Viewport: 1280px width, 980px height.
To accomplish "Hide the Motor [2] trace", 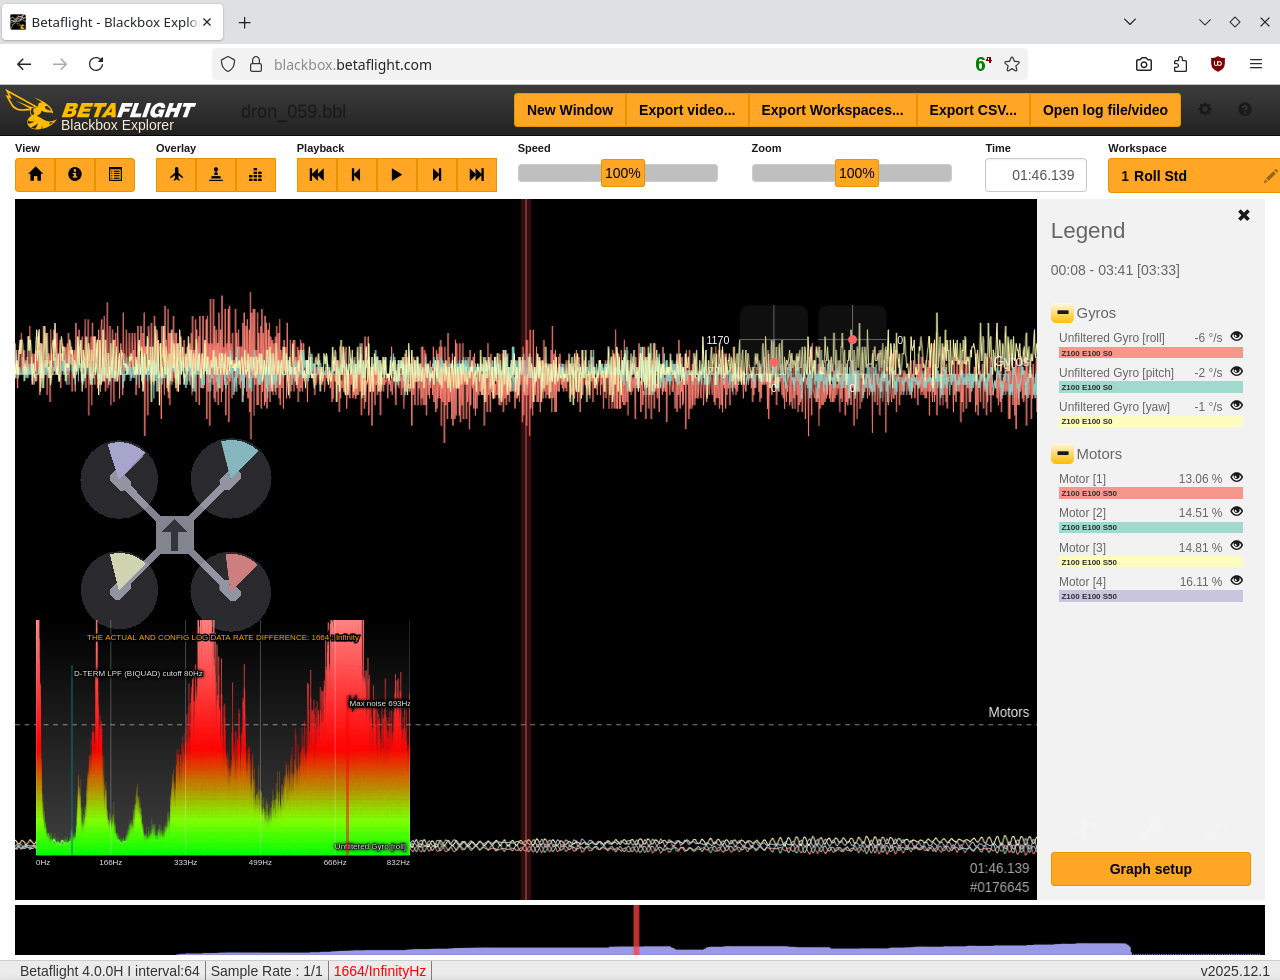I will tap(1237, 512).
